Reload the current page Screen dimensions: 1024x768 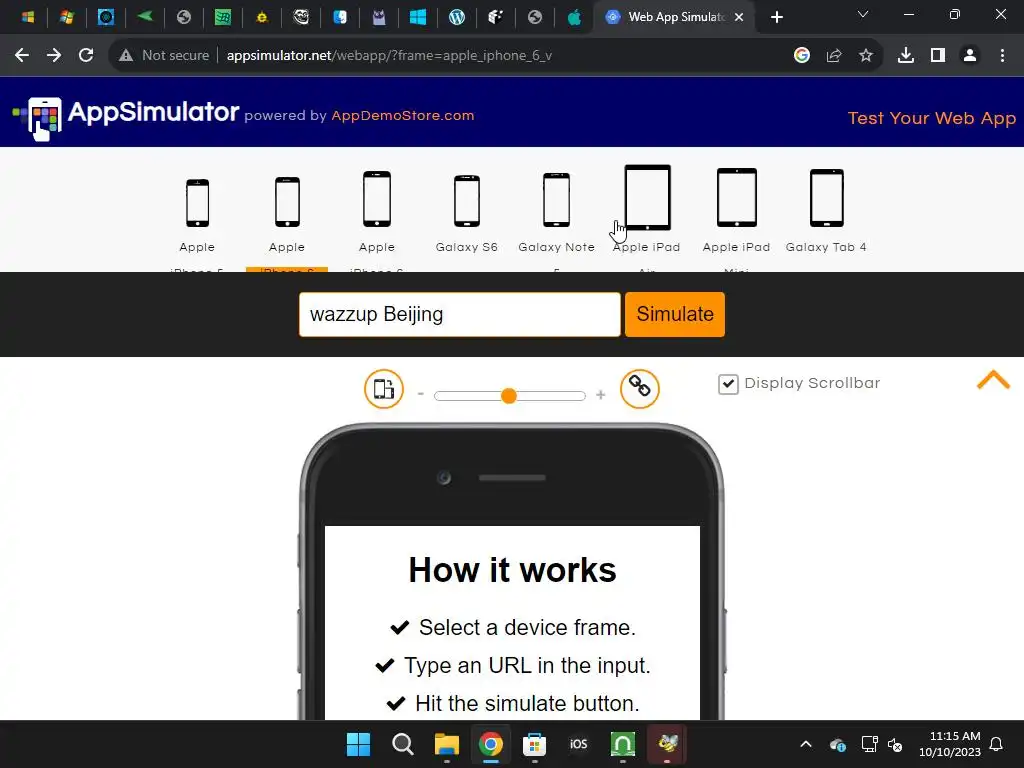pyautogui.click(x=86, y=56)
